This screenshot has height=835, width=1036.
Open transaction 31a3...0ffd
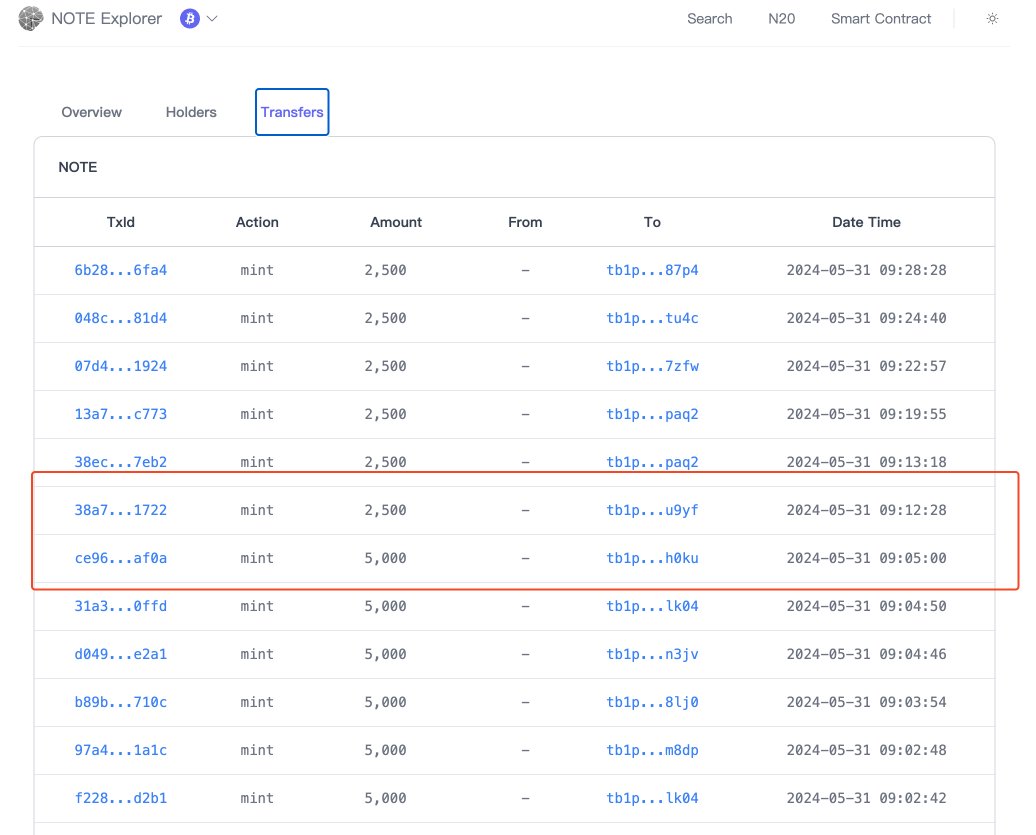click(x=120, y=606)
